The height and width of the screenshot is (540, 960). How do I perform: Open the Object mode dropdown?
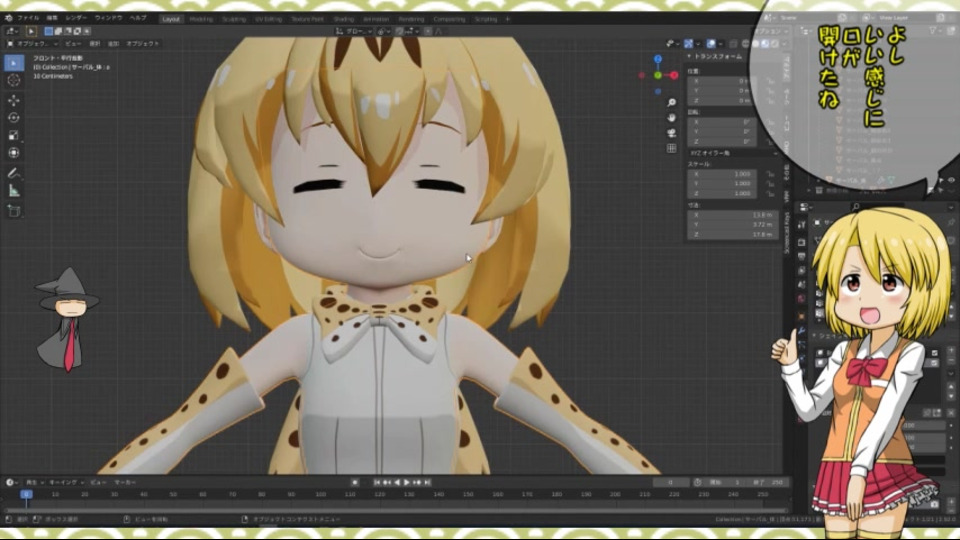[x=32, y=43]
